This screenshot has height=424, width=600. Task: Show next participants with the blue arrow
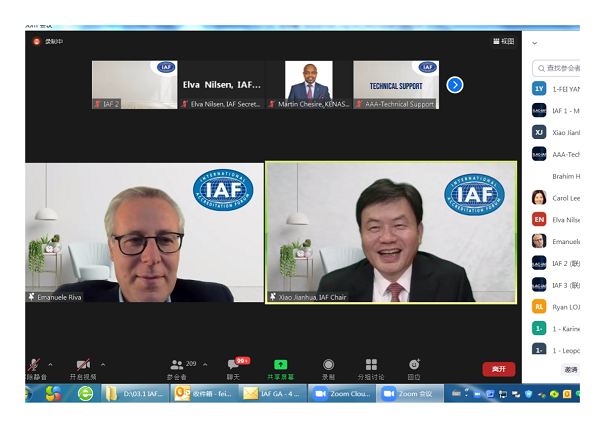coord(455,85)
